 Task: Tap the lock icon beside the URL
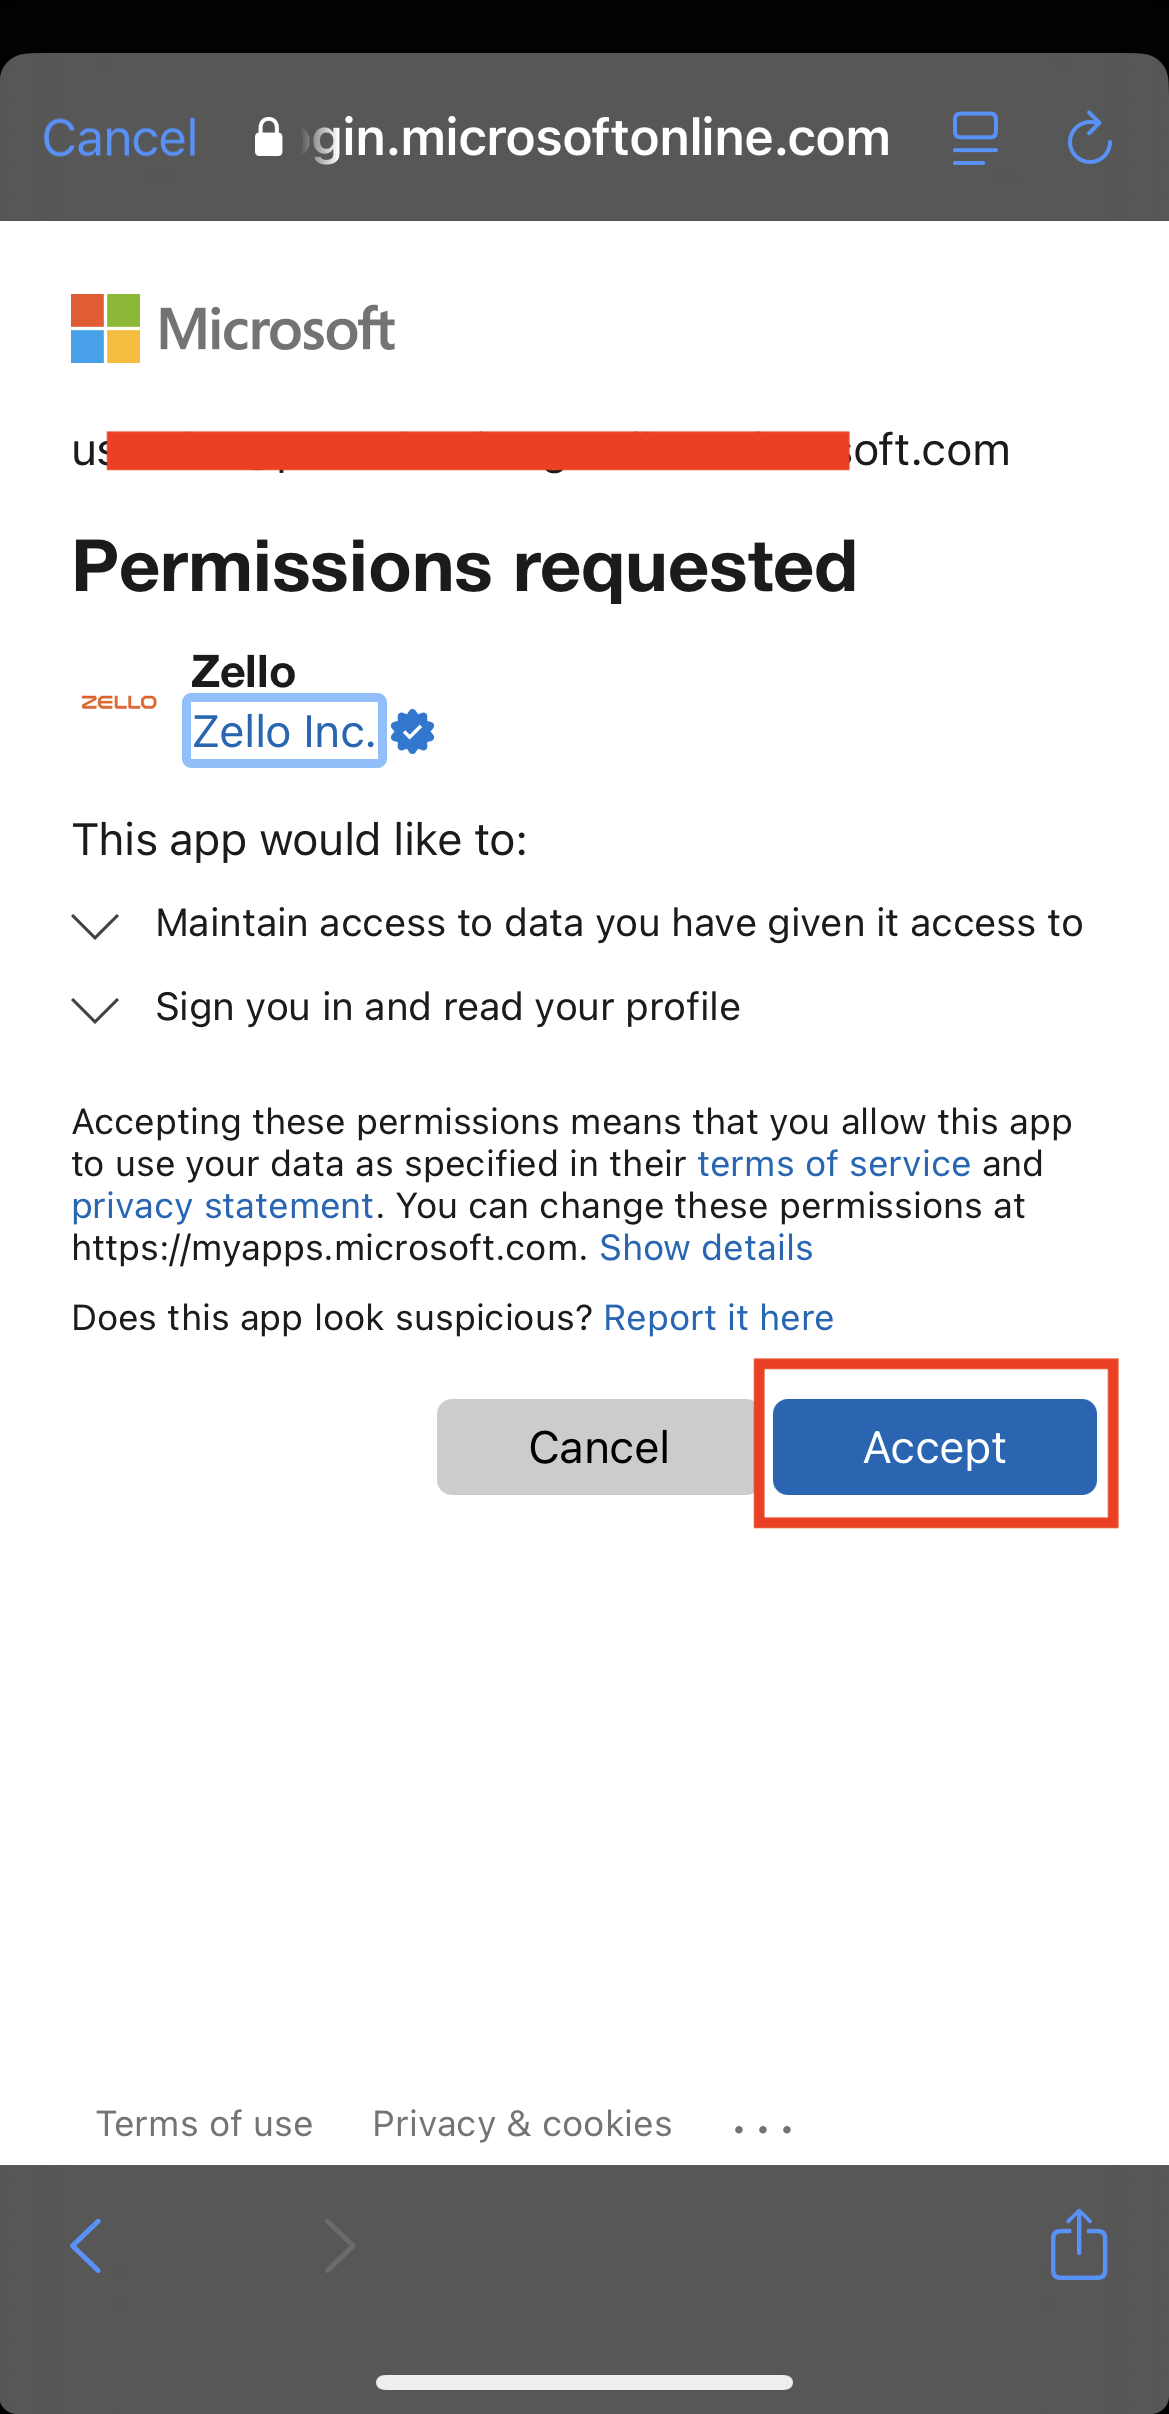pyautogui.click(x=268, y=138)
